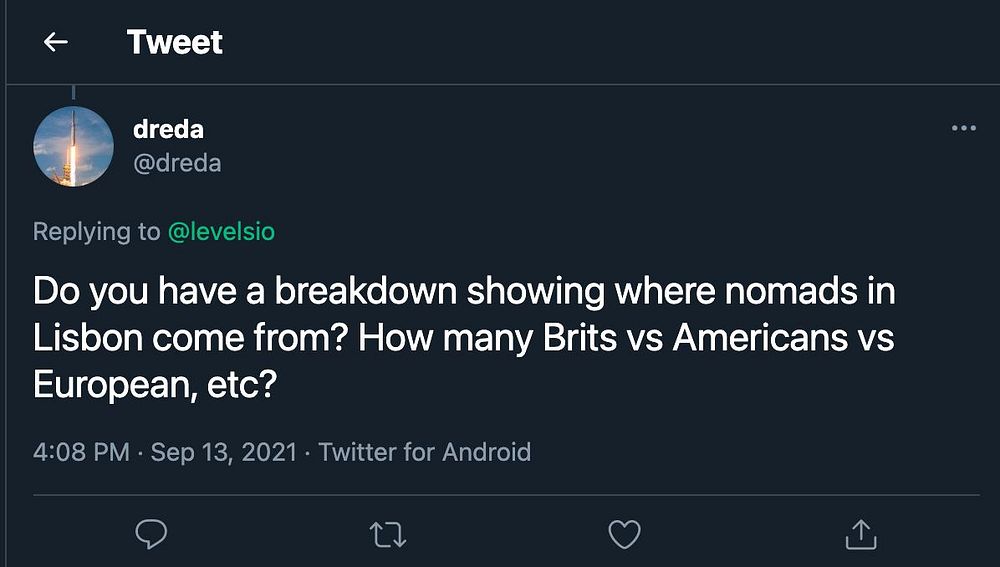Screen dimensions: 1000x567
Task: Share the tweet via the share icon
Action: click(861, 535)
